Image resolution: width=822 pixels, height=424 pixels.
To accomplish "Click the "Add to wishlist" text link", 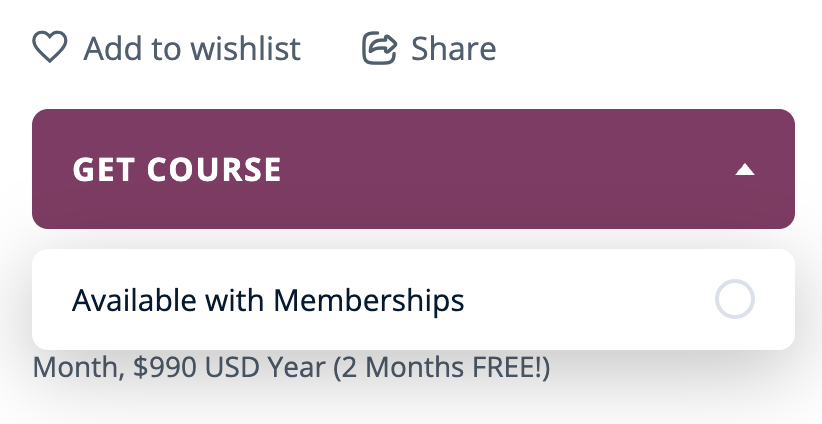I will click(x=192, y=48).
